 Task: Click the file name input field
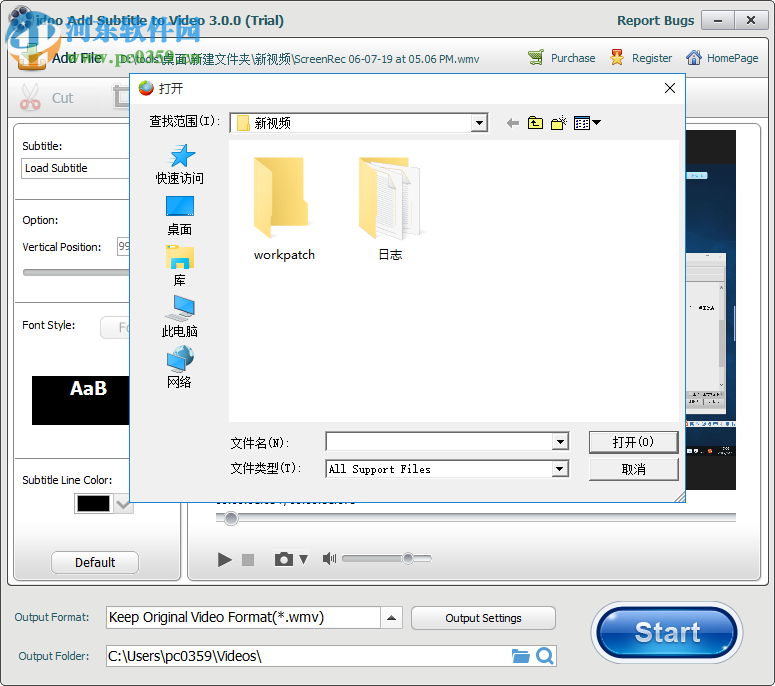(x=439, y=441)
